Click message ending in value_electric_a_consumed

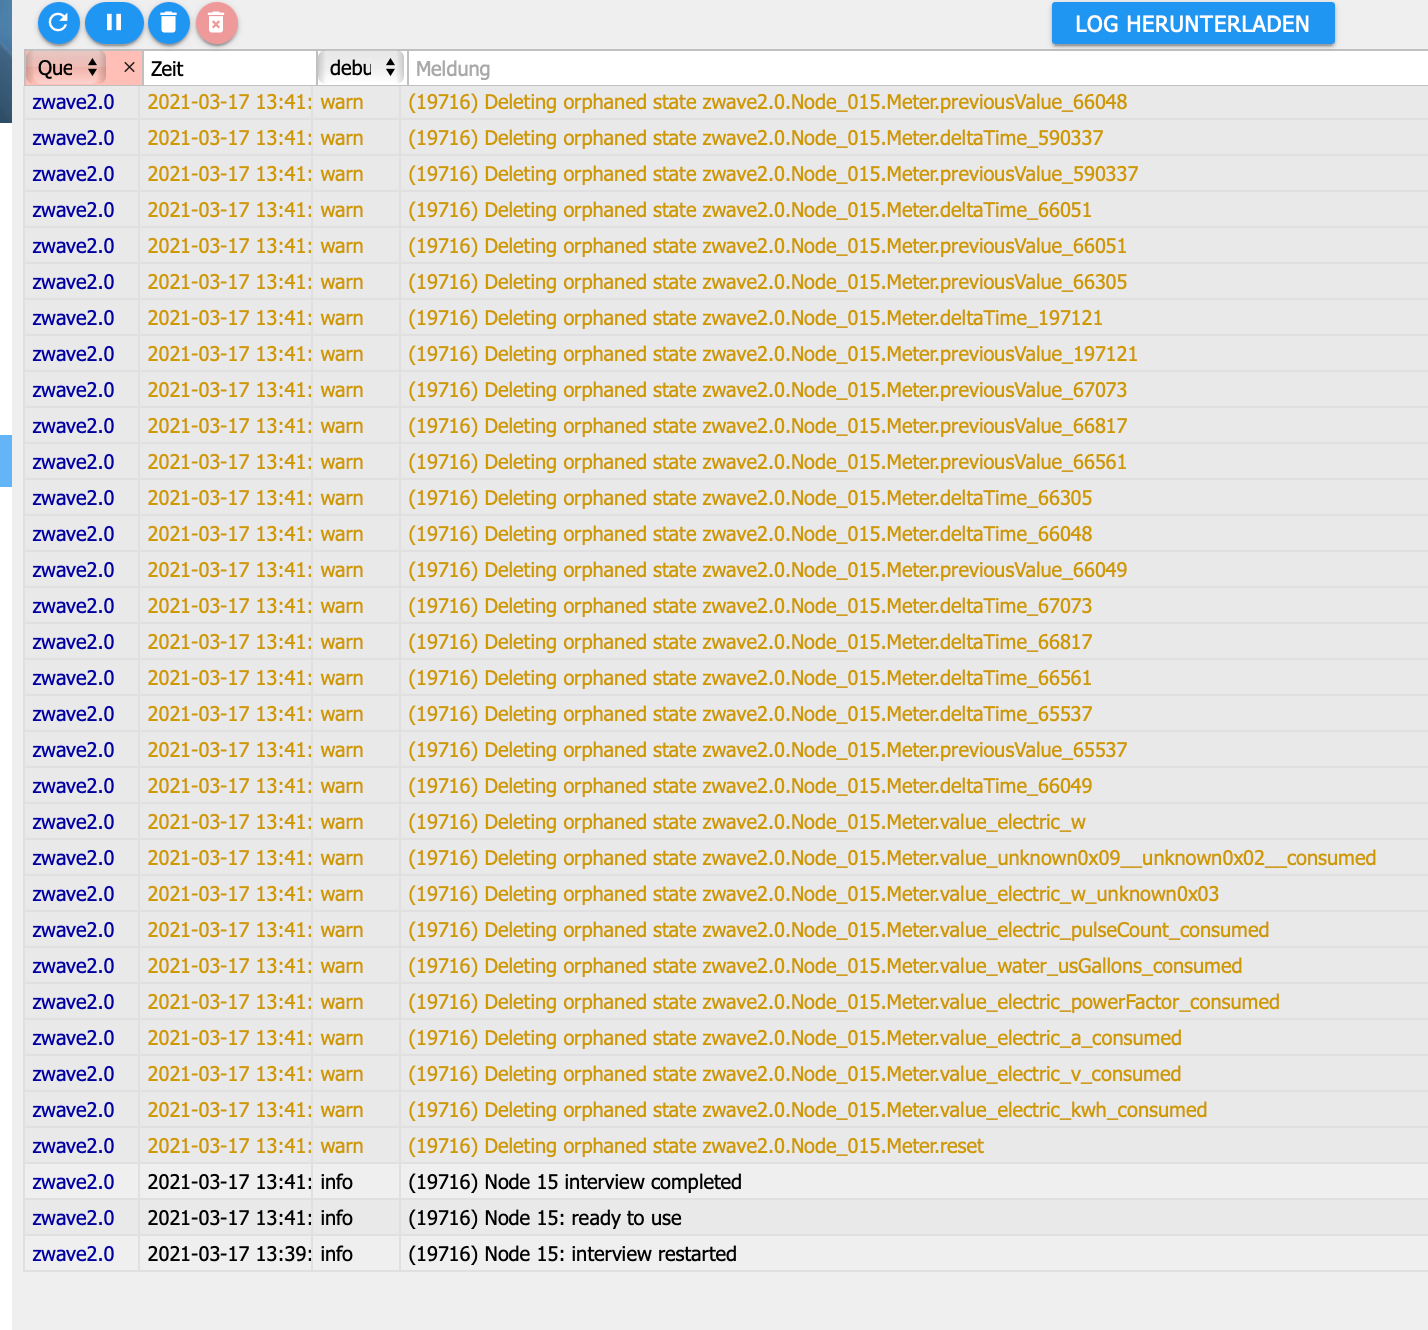pos(795,1038)
